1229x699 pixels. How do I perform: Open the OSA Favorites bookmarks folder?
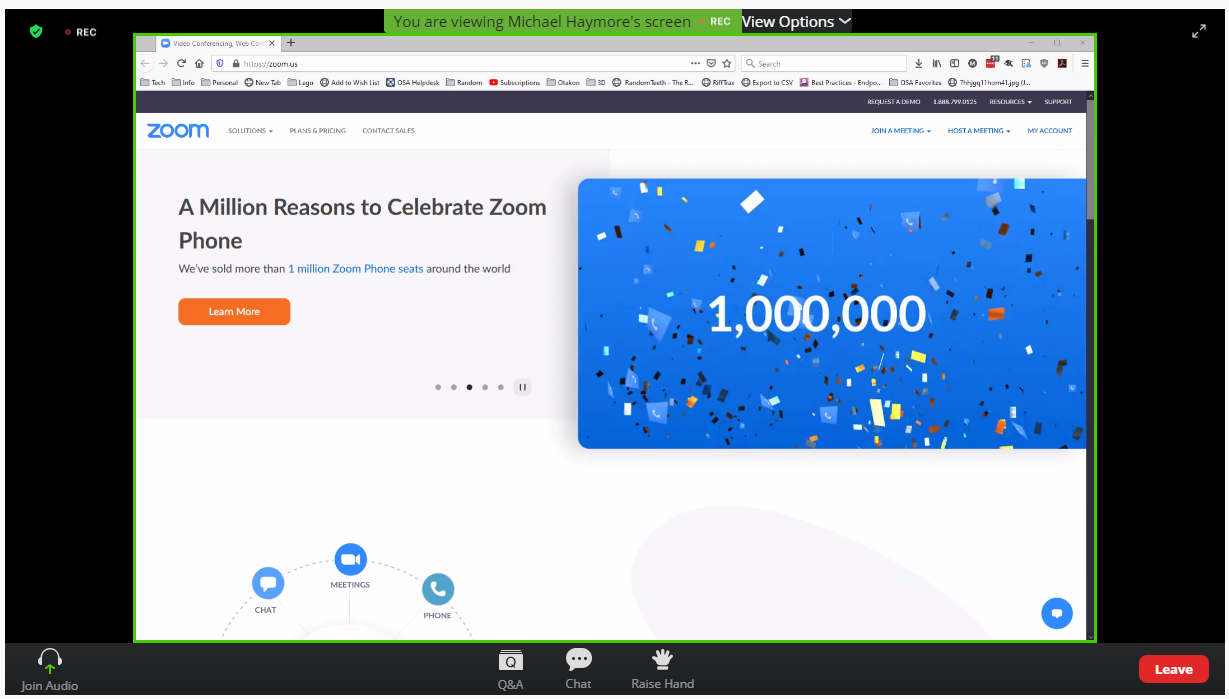[914, 83]
